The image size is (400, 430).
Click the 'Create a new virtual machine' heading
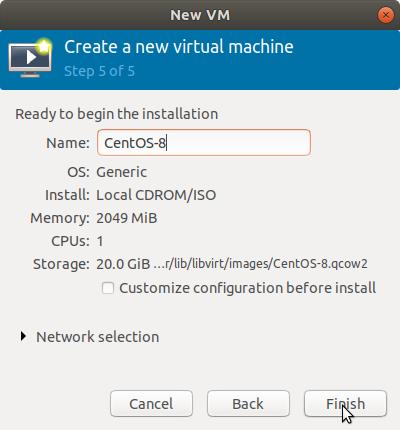179,47
